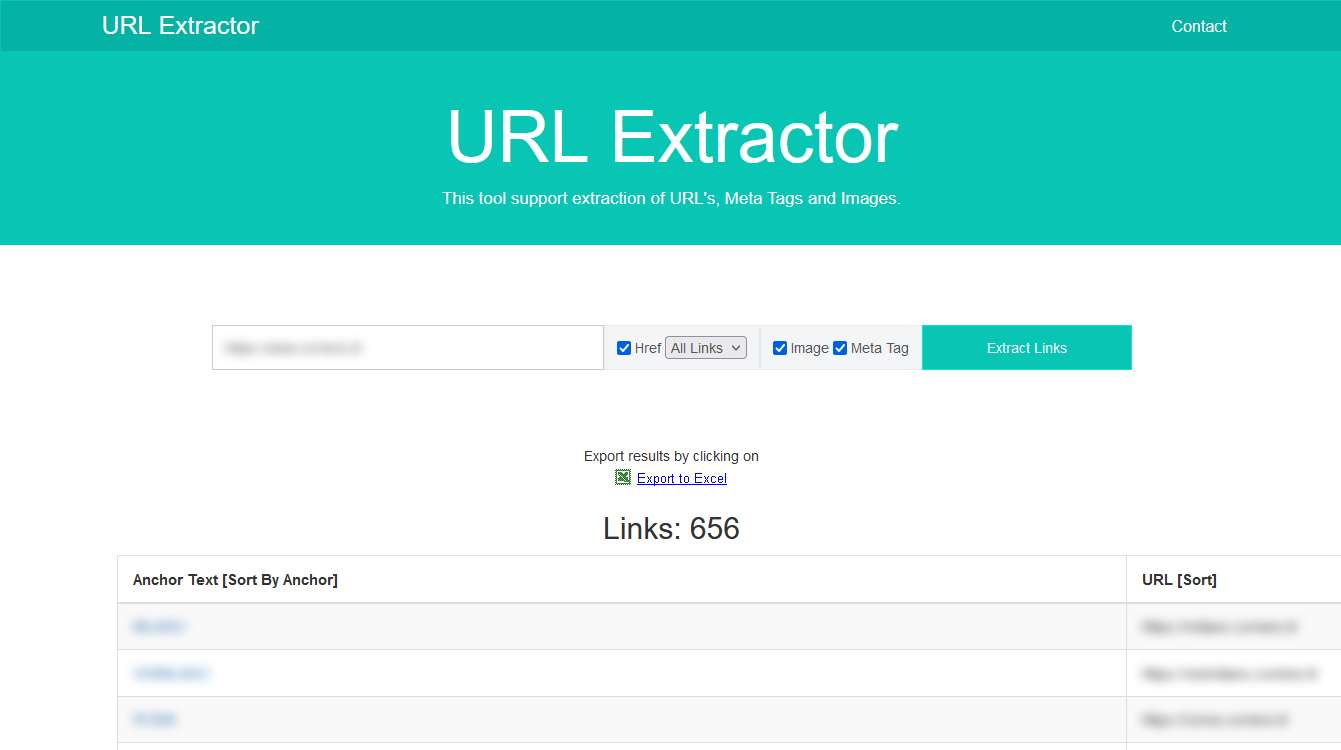Focus the URL input field
1341x750 pixels.
click(408, 348)
